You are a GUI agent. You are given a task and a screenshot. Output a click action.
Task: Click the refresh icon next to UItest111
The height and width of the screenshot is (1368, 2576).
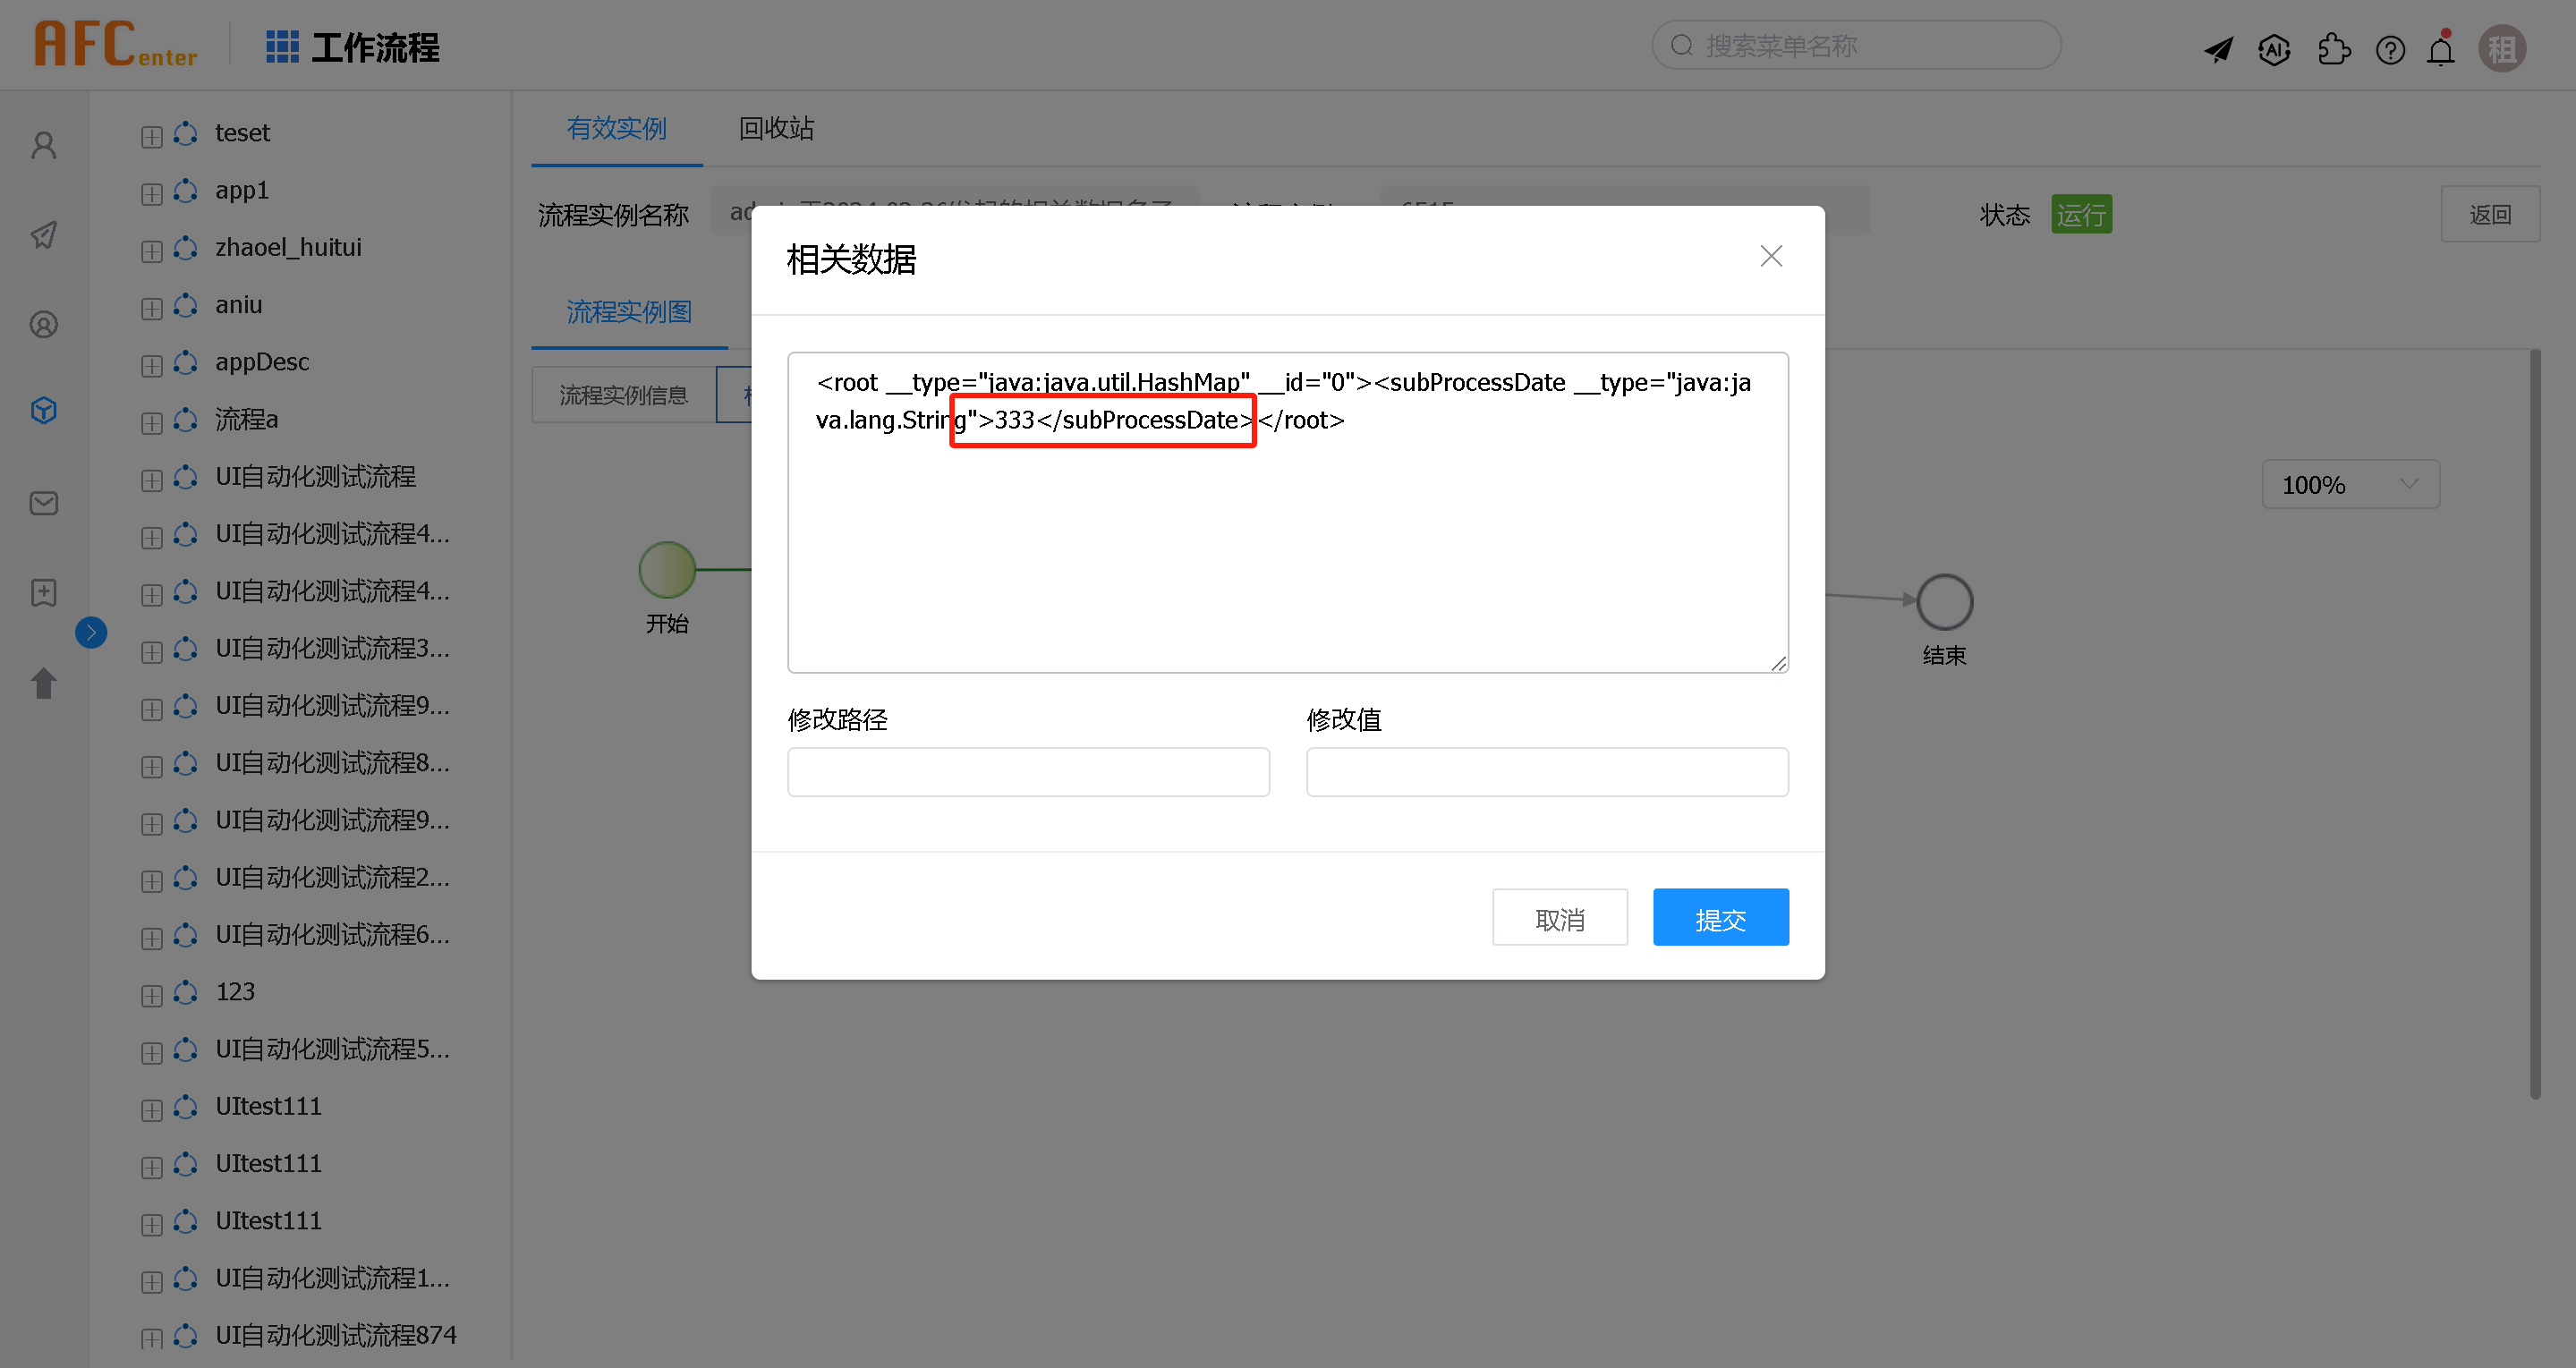click(x=186, y=1106)
